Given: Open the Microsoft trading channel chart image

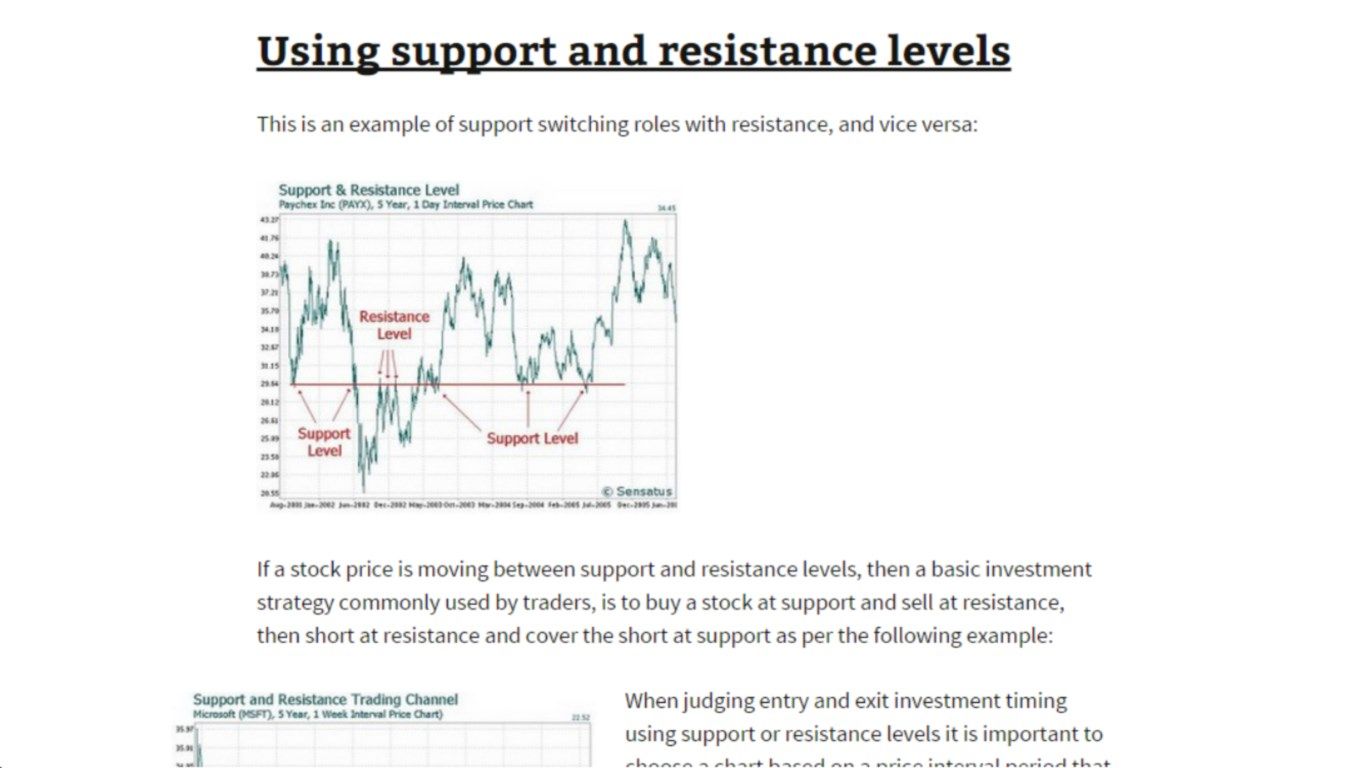Looking at the screenshot, I should [382, 728].
